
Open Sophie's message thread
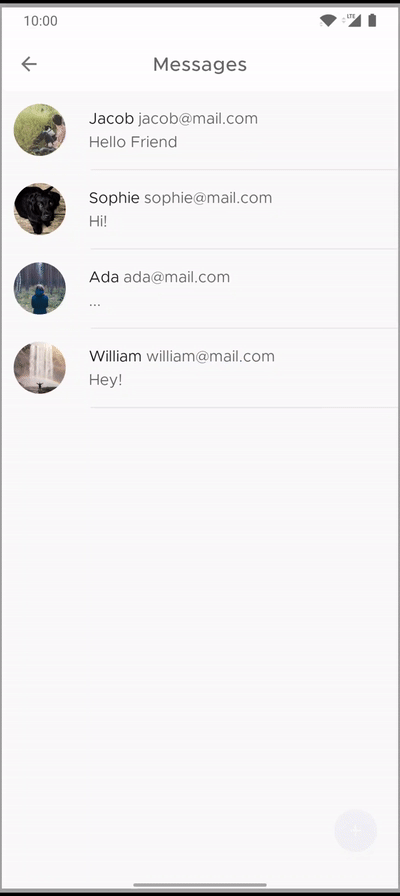[x=200, y=210]
